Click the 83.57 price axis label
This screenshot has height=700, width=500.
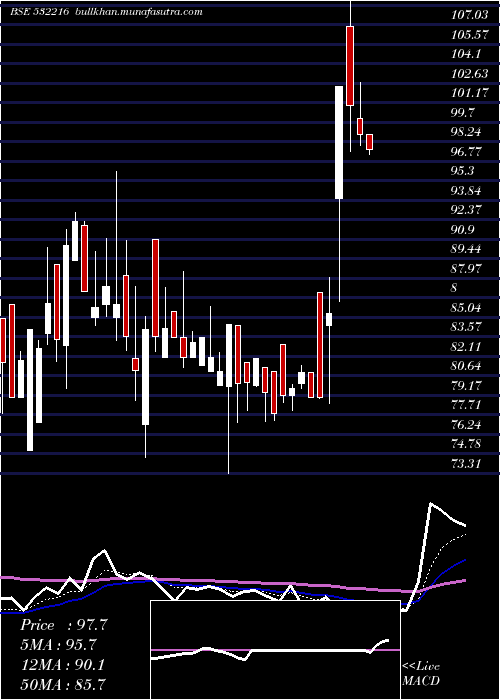pyautogui.click(x=466, y=327)
